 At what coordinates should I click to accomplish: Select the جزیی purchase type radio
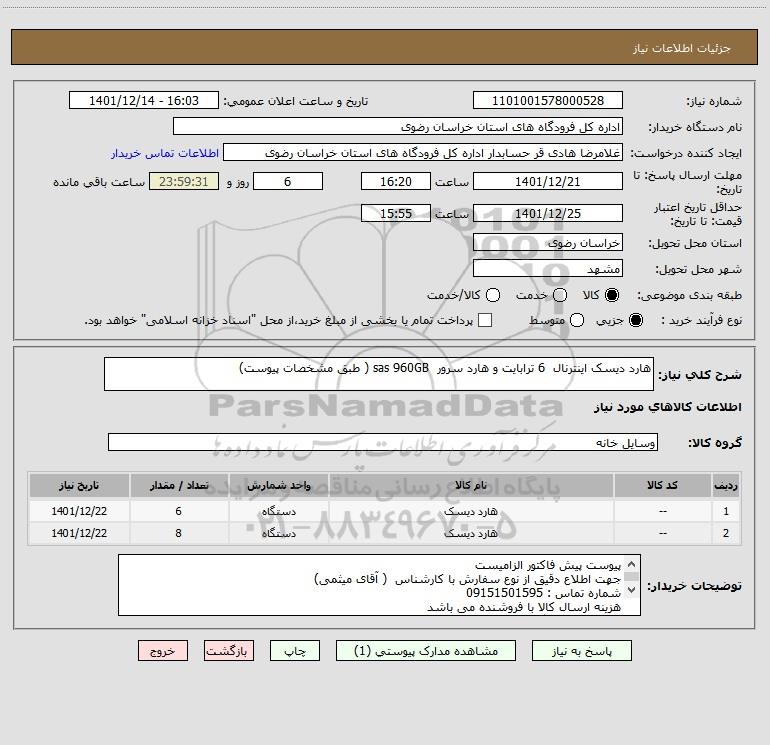pos(636,320)
